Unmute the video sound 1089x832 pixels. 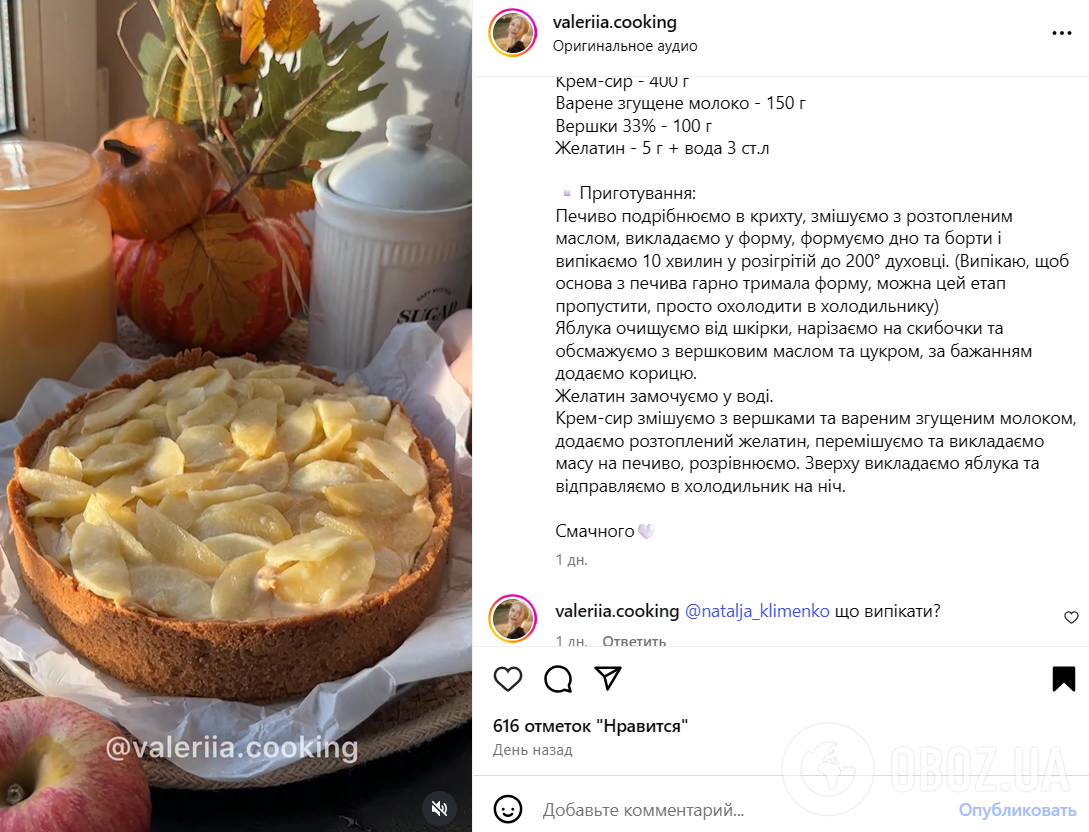click(439, 808)
